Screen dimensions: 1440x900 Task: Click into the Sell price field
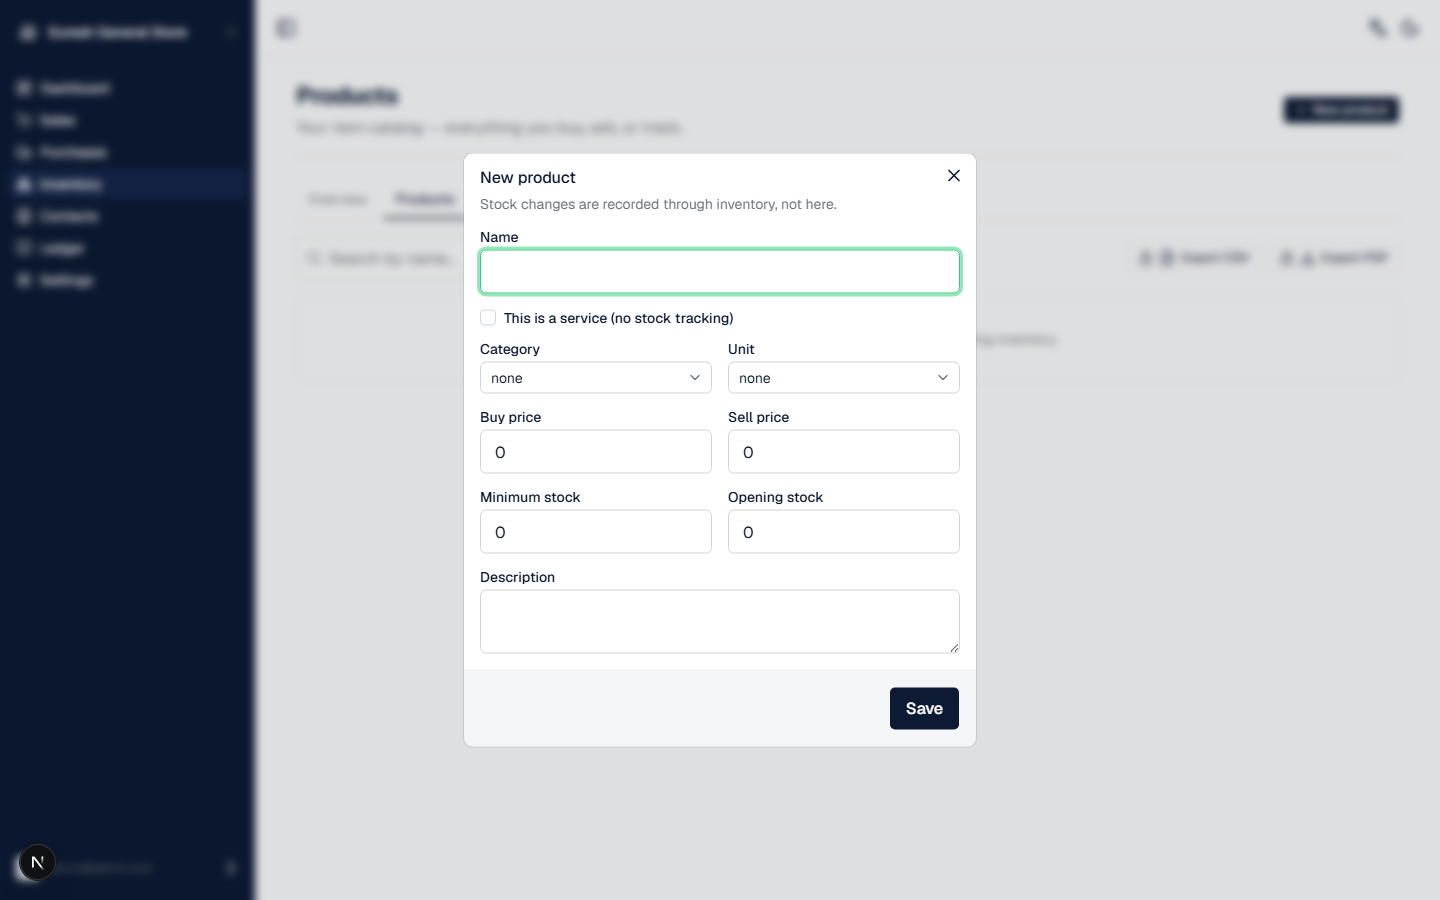[x=844, y=452]
